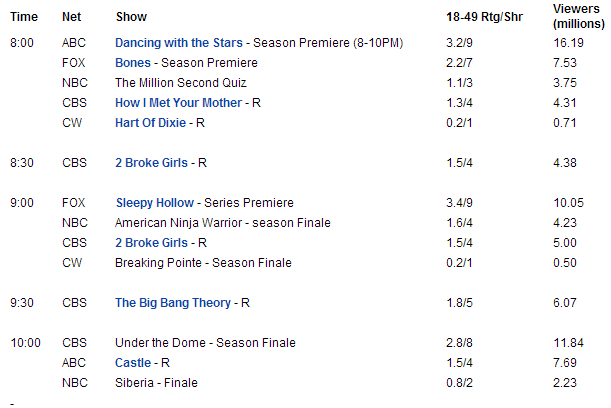Click the Show column header
This screenshot has width=611, height=408.
pyautogui.click(x=131, y=18)
